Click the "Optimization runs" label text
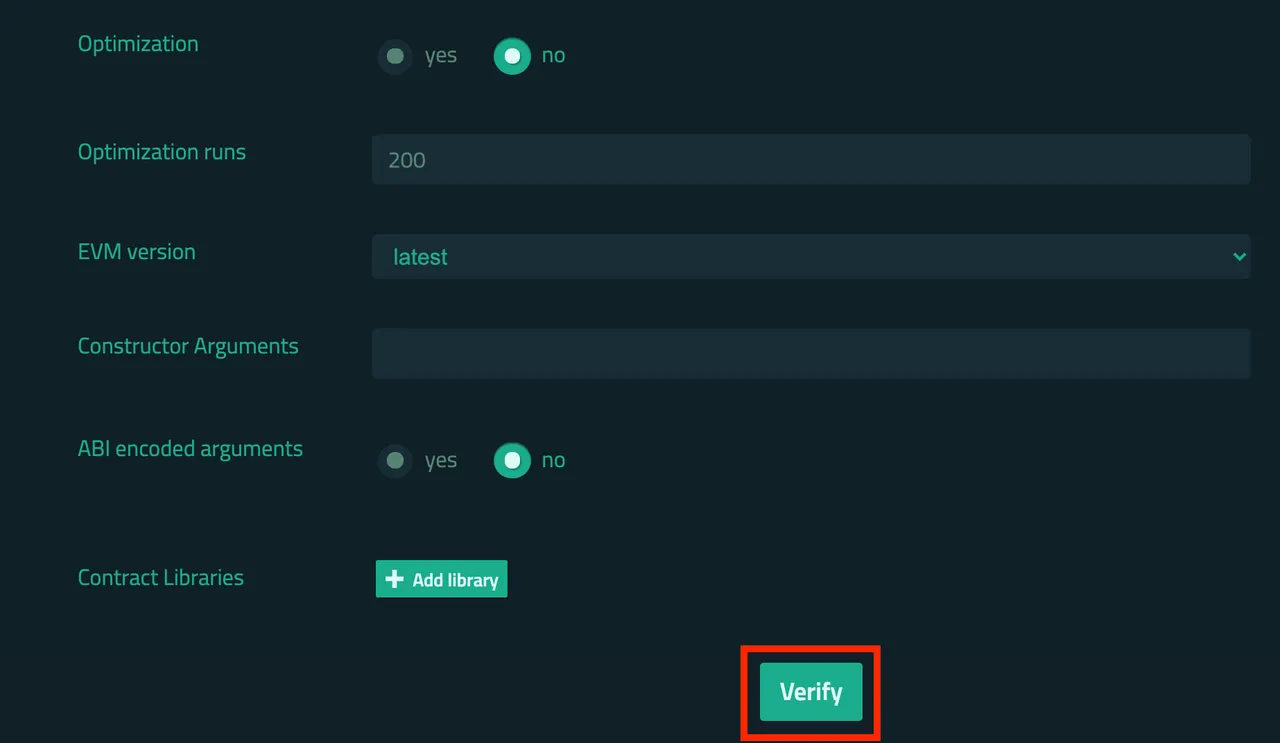This screenshot has width=1280, height=743. tap(162, 152)
